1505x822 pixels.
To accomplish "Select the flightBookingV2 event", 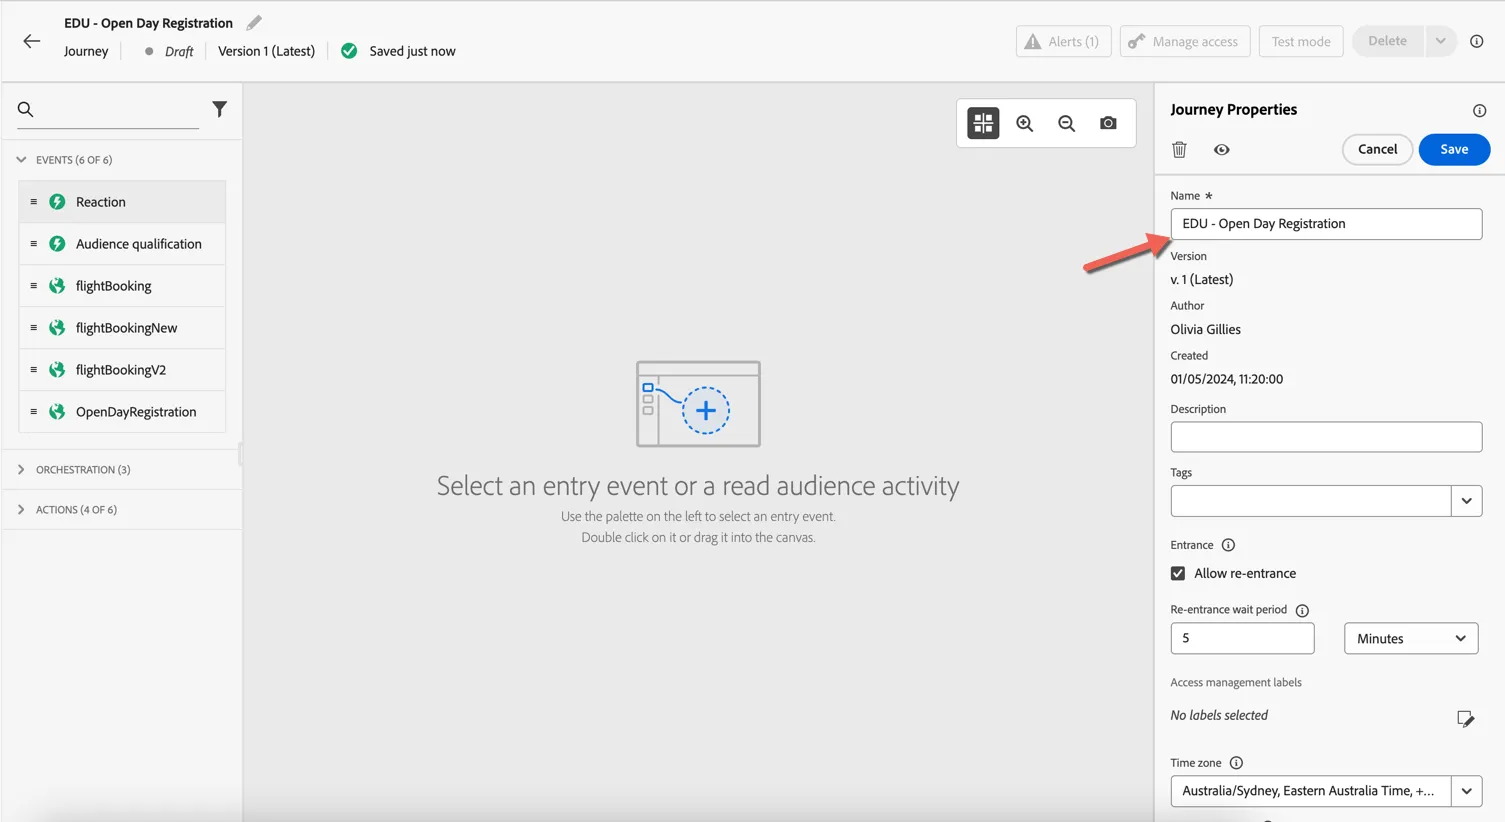I will pos(122,370).
